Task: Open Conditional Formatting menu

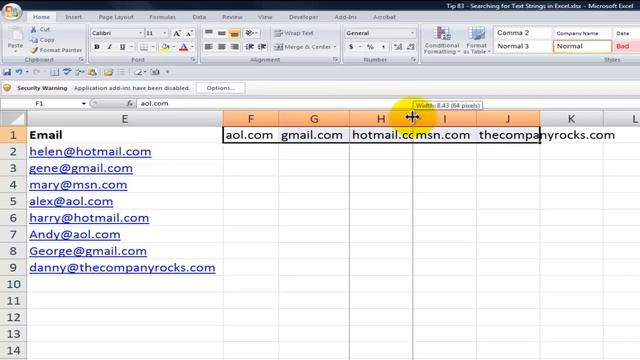Action: click(x=442, y=40)
